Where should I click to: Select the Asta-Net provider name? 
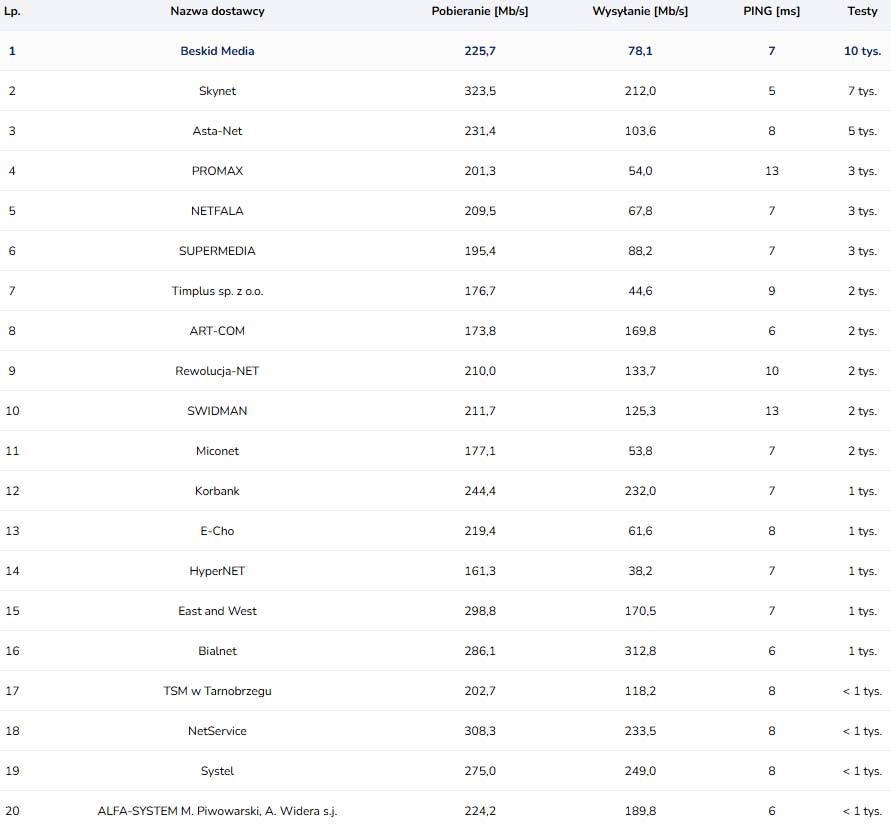pos(217,131)
